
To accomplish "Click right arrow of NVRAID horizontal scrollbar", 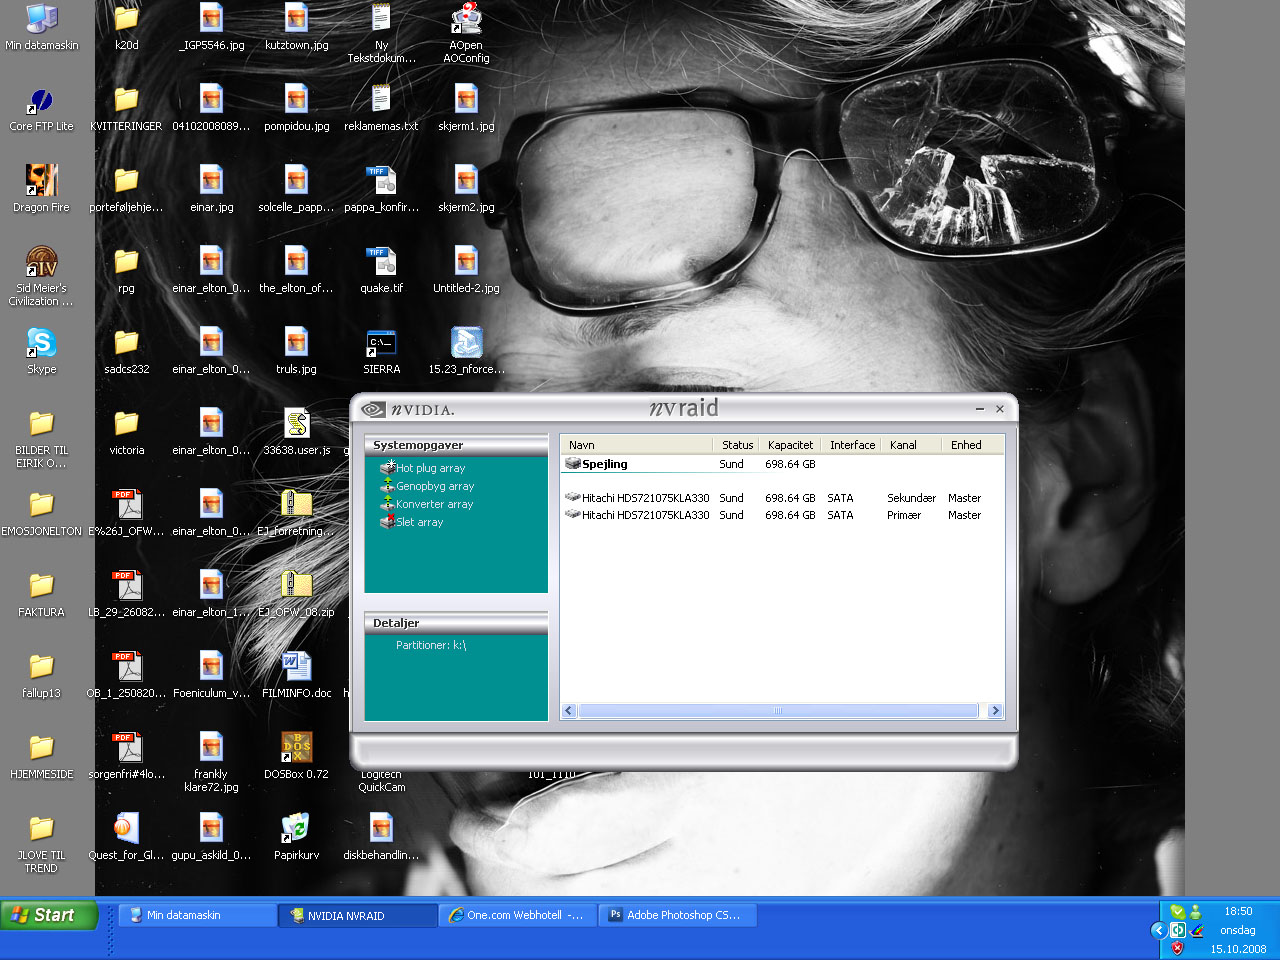I will 995,711.
